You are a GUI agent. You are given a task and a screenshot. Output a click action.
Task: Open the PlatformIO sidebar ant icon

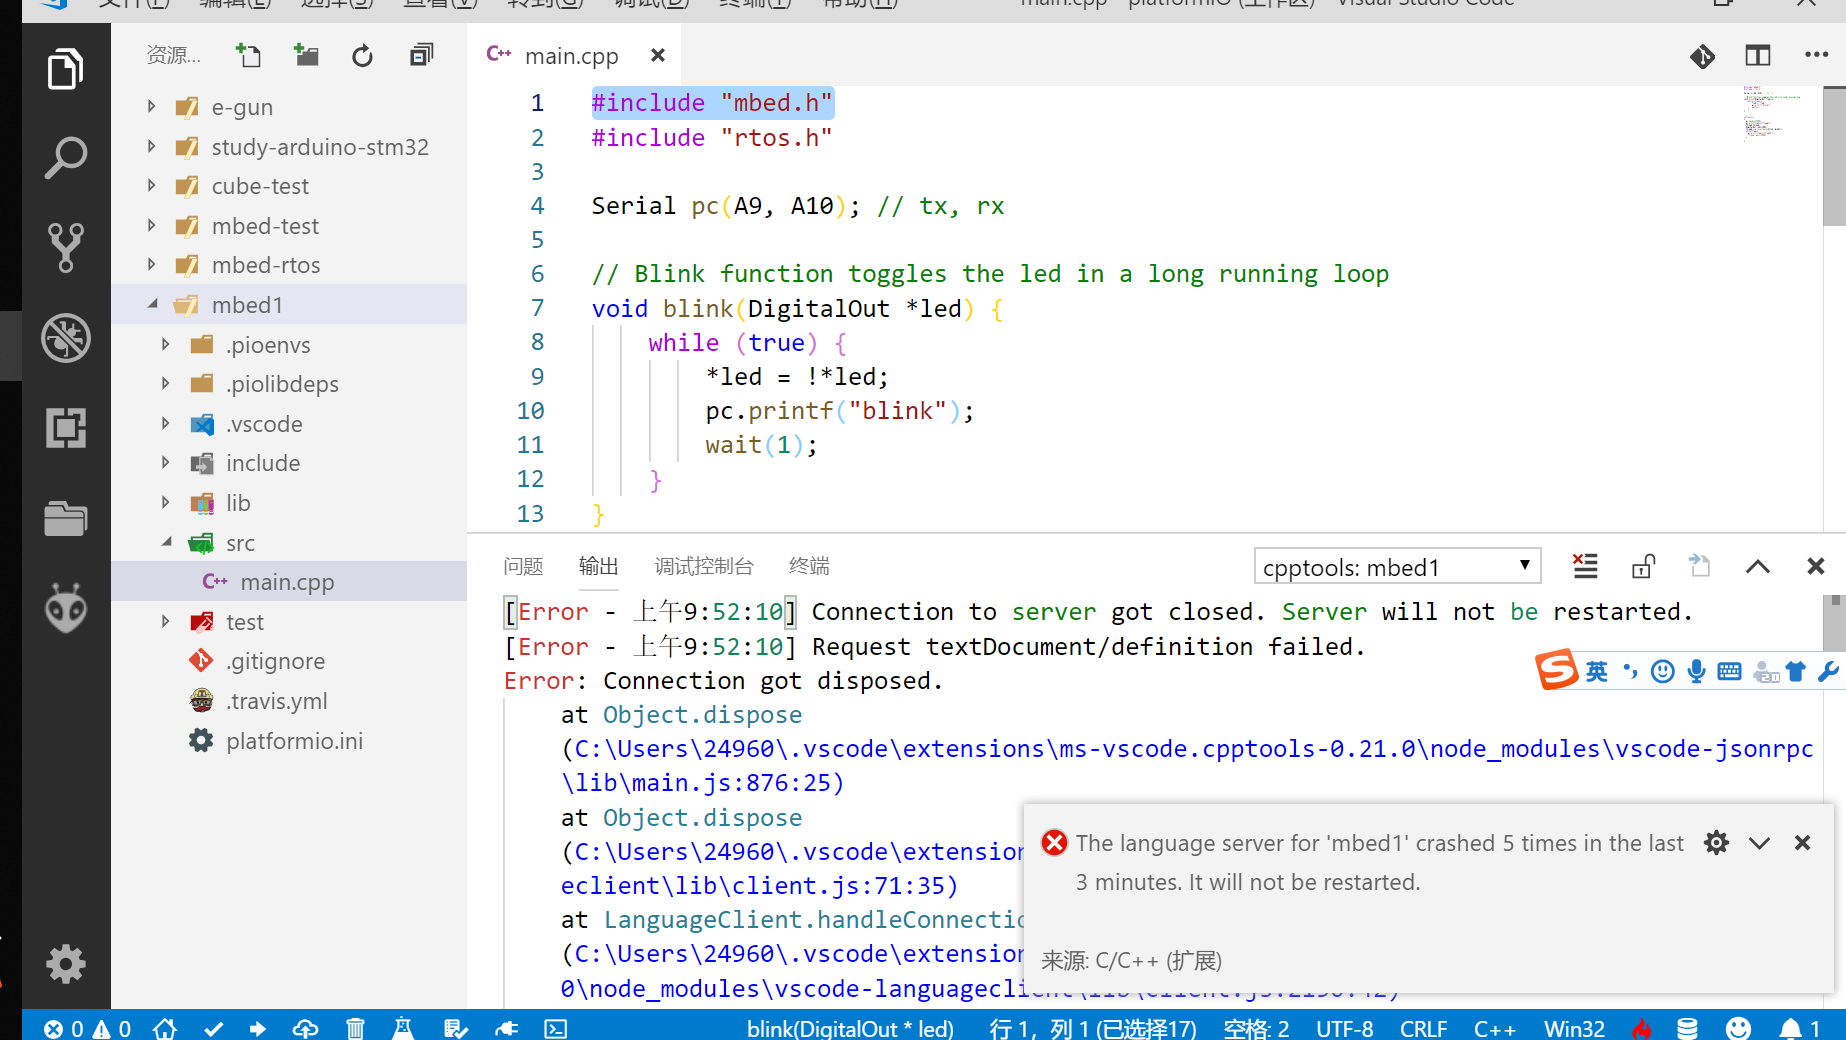point(65,608)
